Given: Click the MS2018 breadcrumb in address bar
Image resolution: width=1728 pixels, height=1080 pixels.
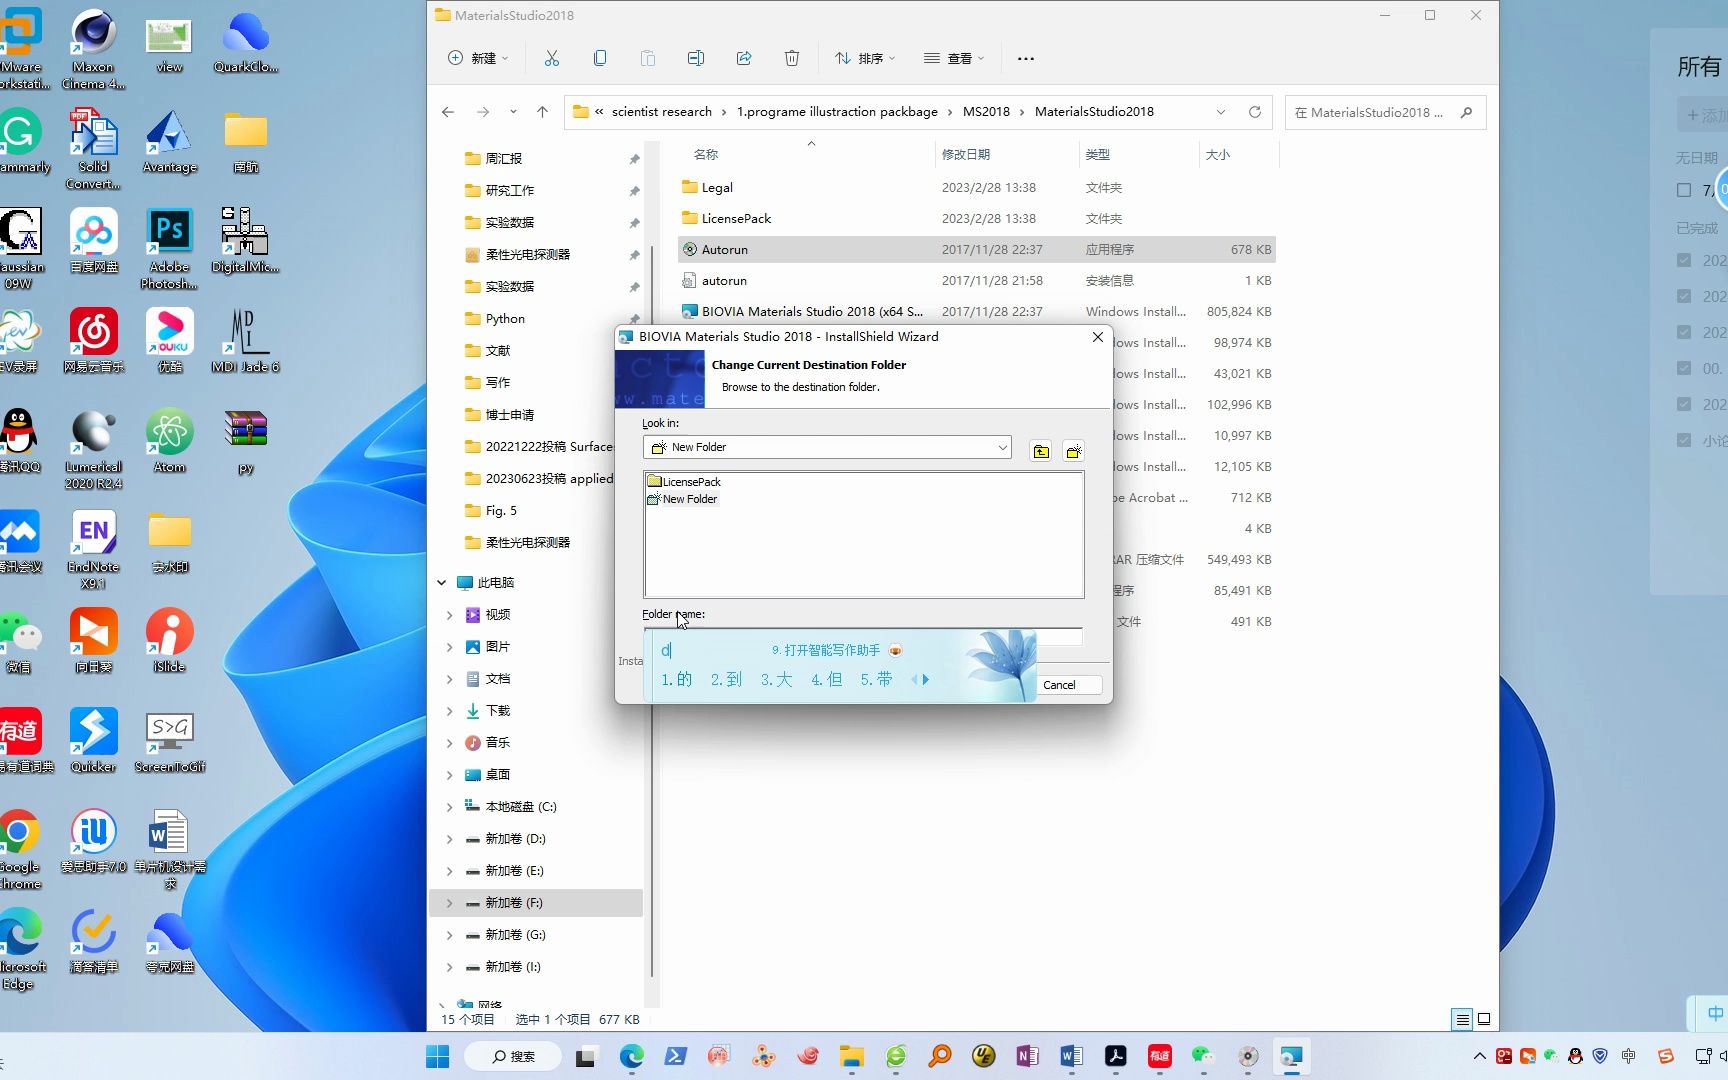Looking at the screenshot, I should coord(986,112).
